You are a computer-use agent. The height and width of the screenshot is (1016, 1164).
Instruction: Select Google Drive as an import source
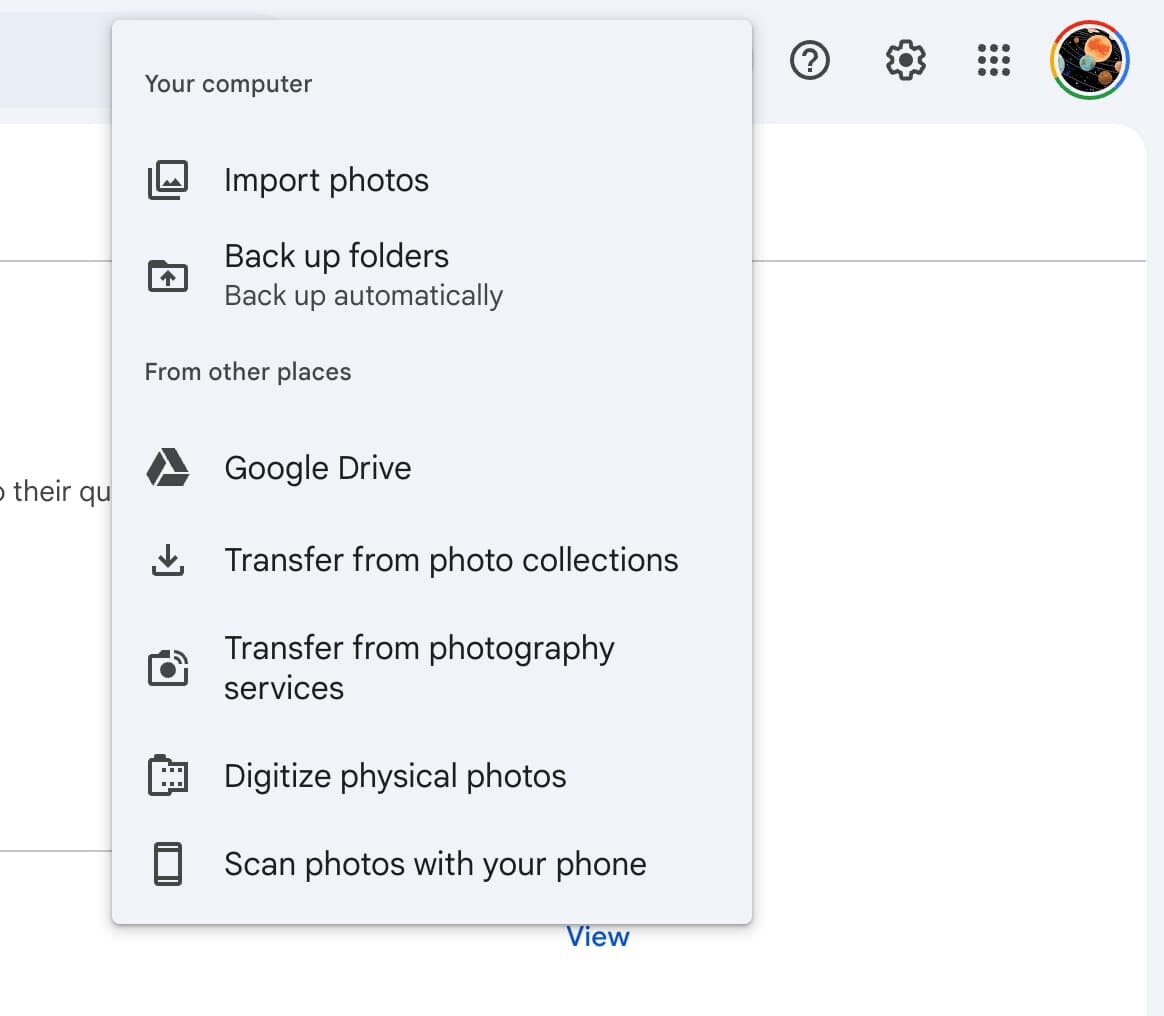pyautogui.click(x=318, y=467)
